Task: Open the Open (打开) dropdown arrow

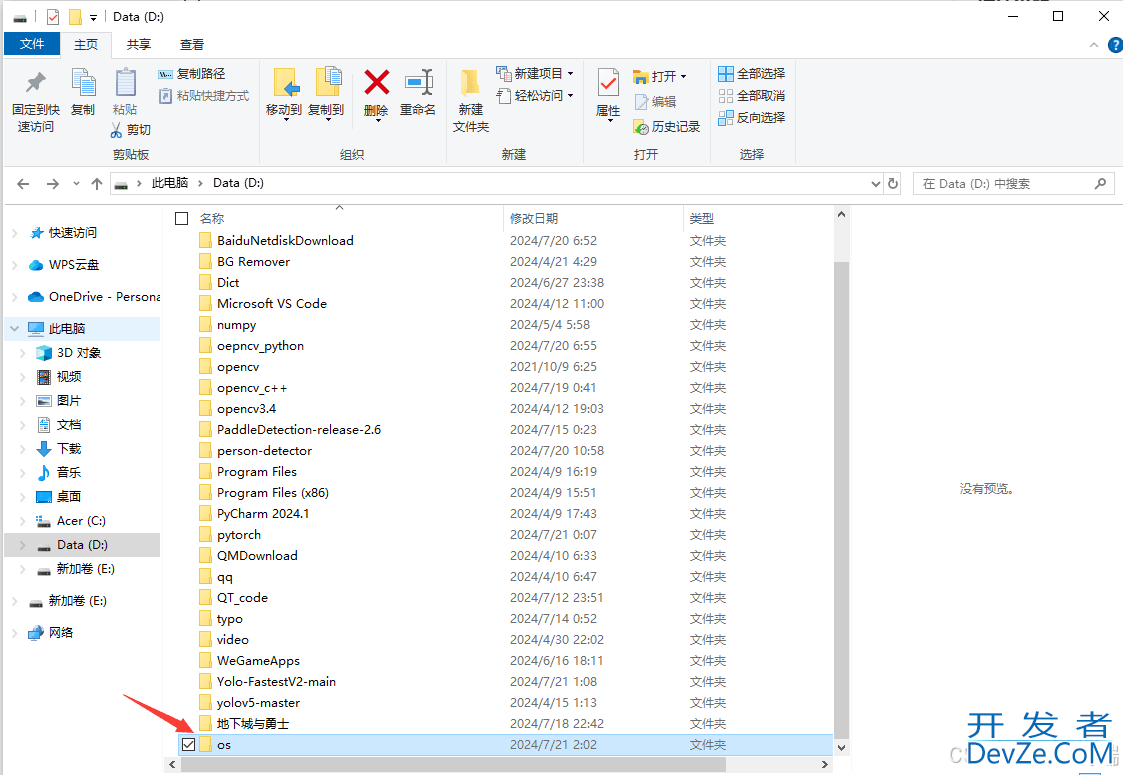Action: (683, 77)
